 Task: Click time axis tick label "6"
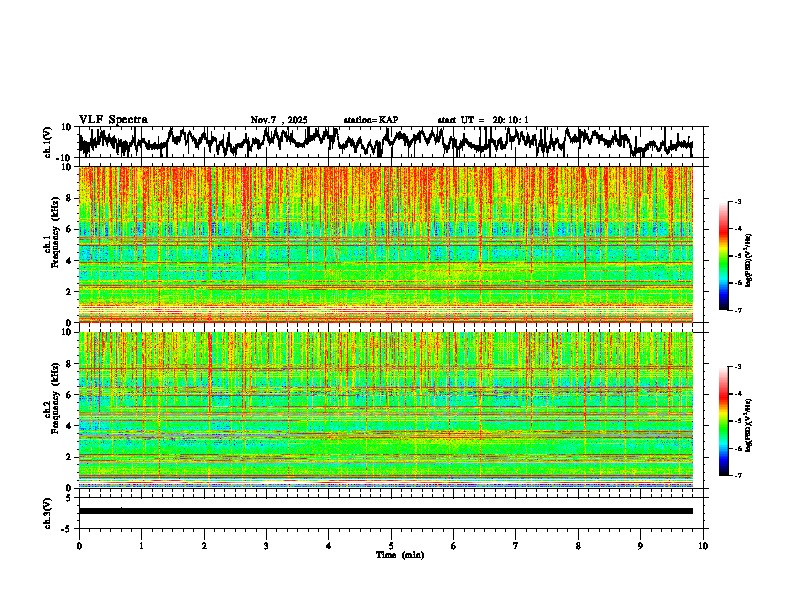[x=453, y=546]
